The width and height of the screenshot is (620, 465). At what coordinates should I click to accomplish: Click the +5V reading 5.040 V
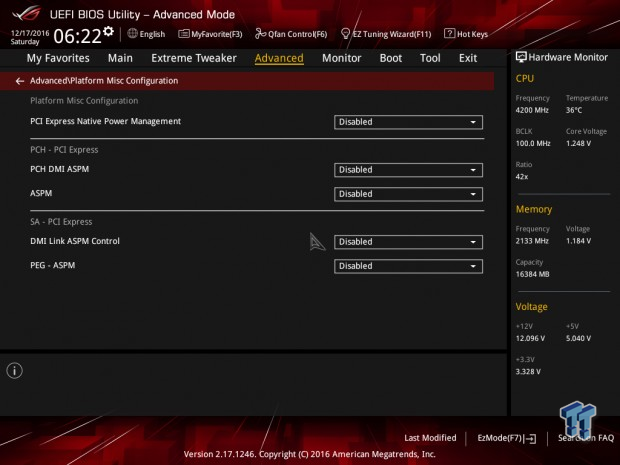point(578,338)
